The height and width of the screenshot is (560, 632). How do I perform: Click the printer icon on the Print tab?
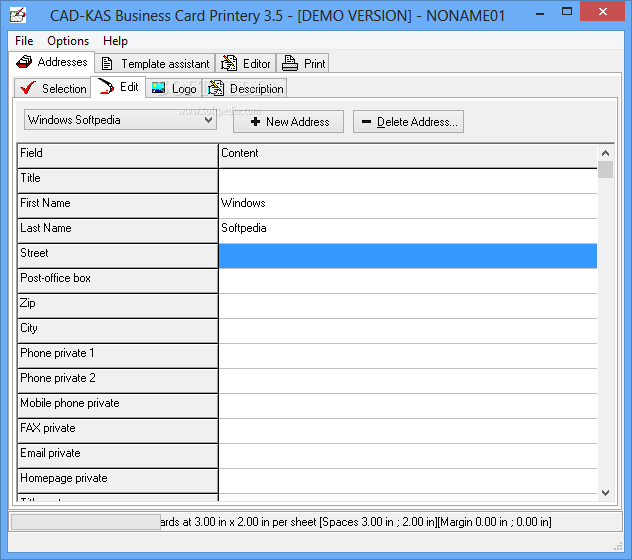pyautogui.click(x=289, y=63)
